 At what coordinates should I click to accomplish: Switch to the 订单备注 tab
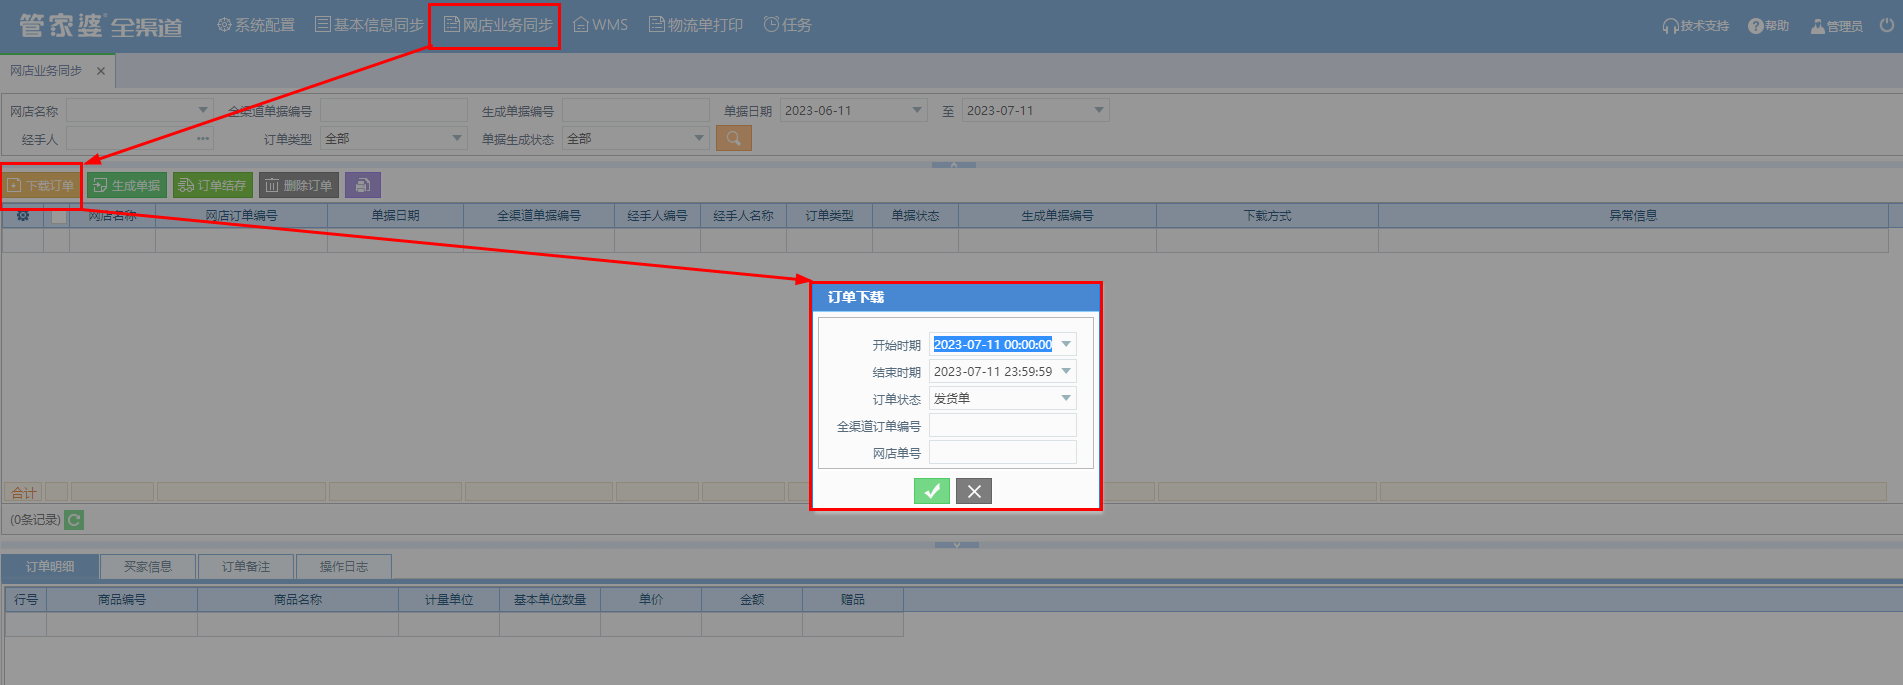tap(246, 567)
